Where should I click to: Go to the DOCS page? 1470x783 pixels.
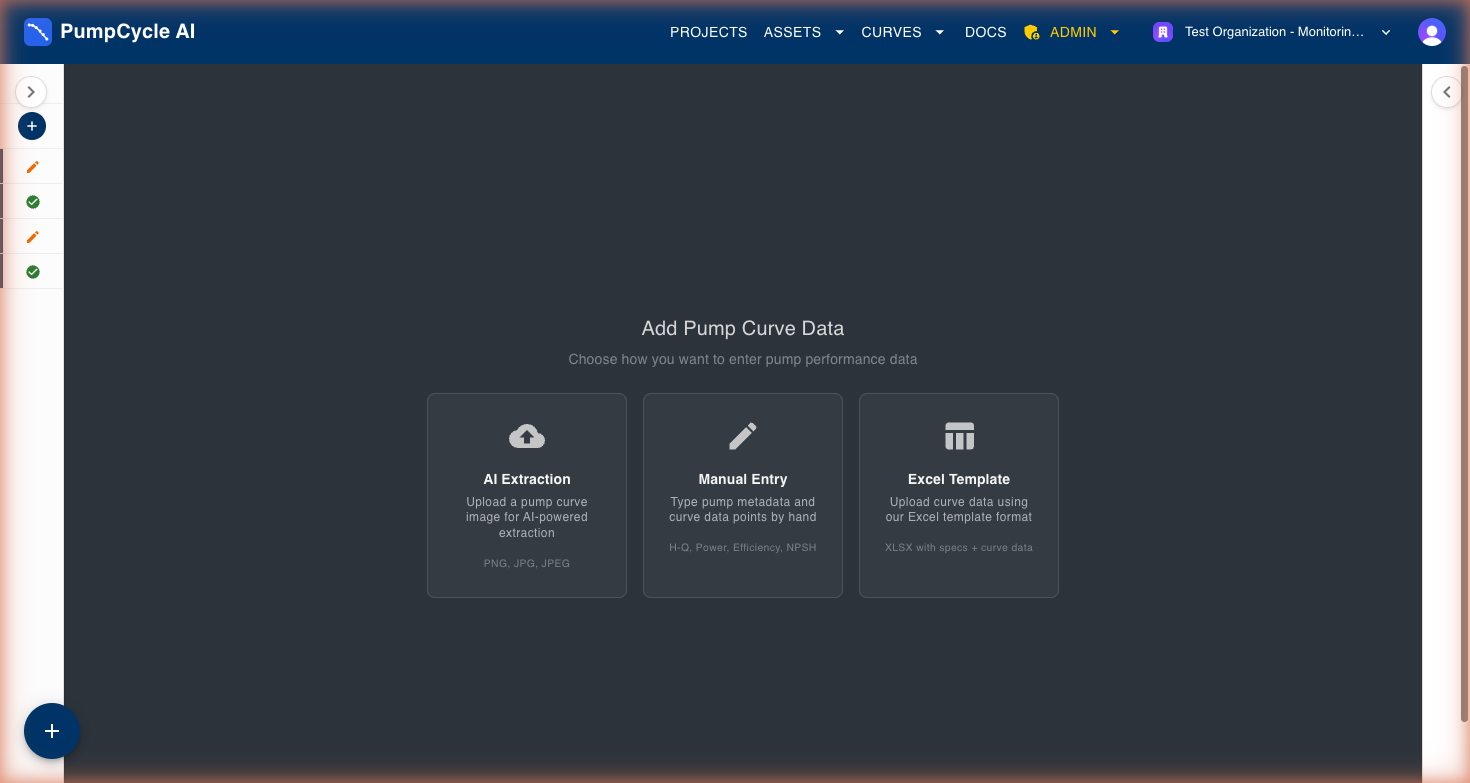pyautogui.click(x=985, y=32)
